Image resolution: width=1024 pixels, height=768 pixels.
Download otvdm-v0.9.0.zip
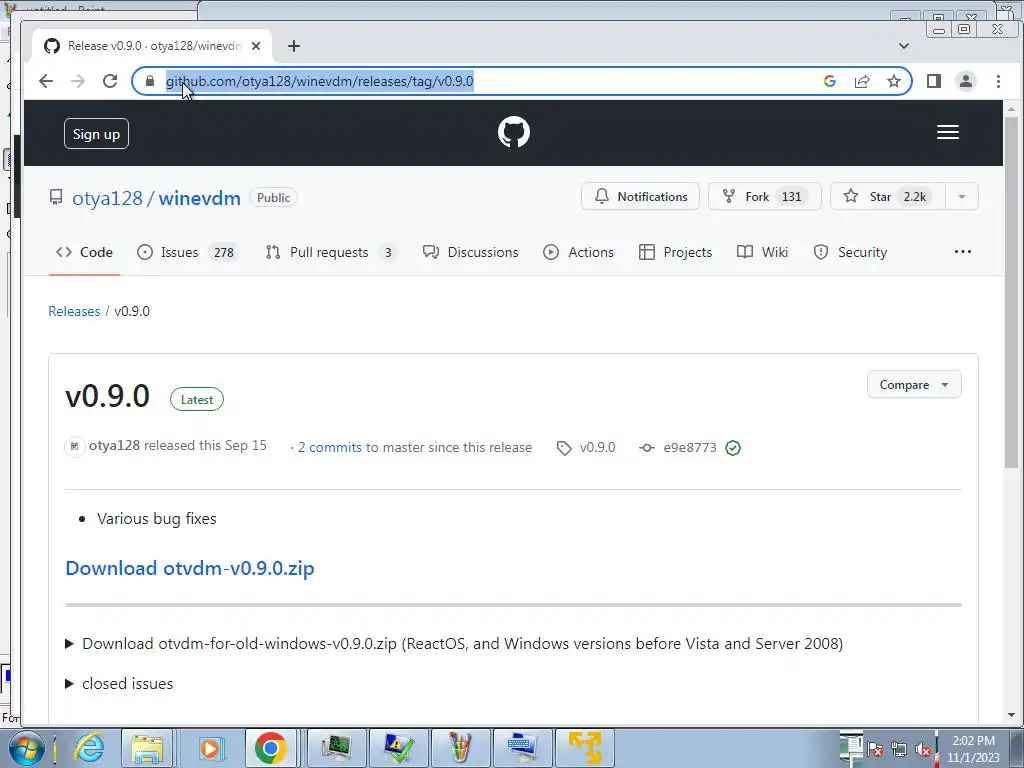click(190, 568)
